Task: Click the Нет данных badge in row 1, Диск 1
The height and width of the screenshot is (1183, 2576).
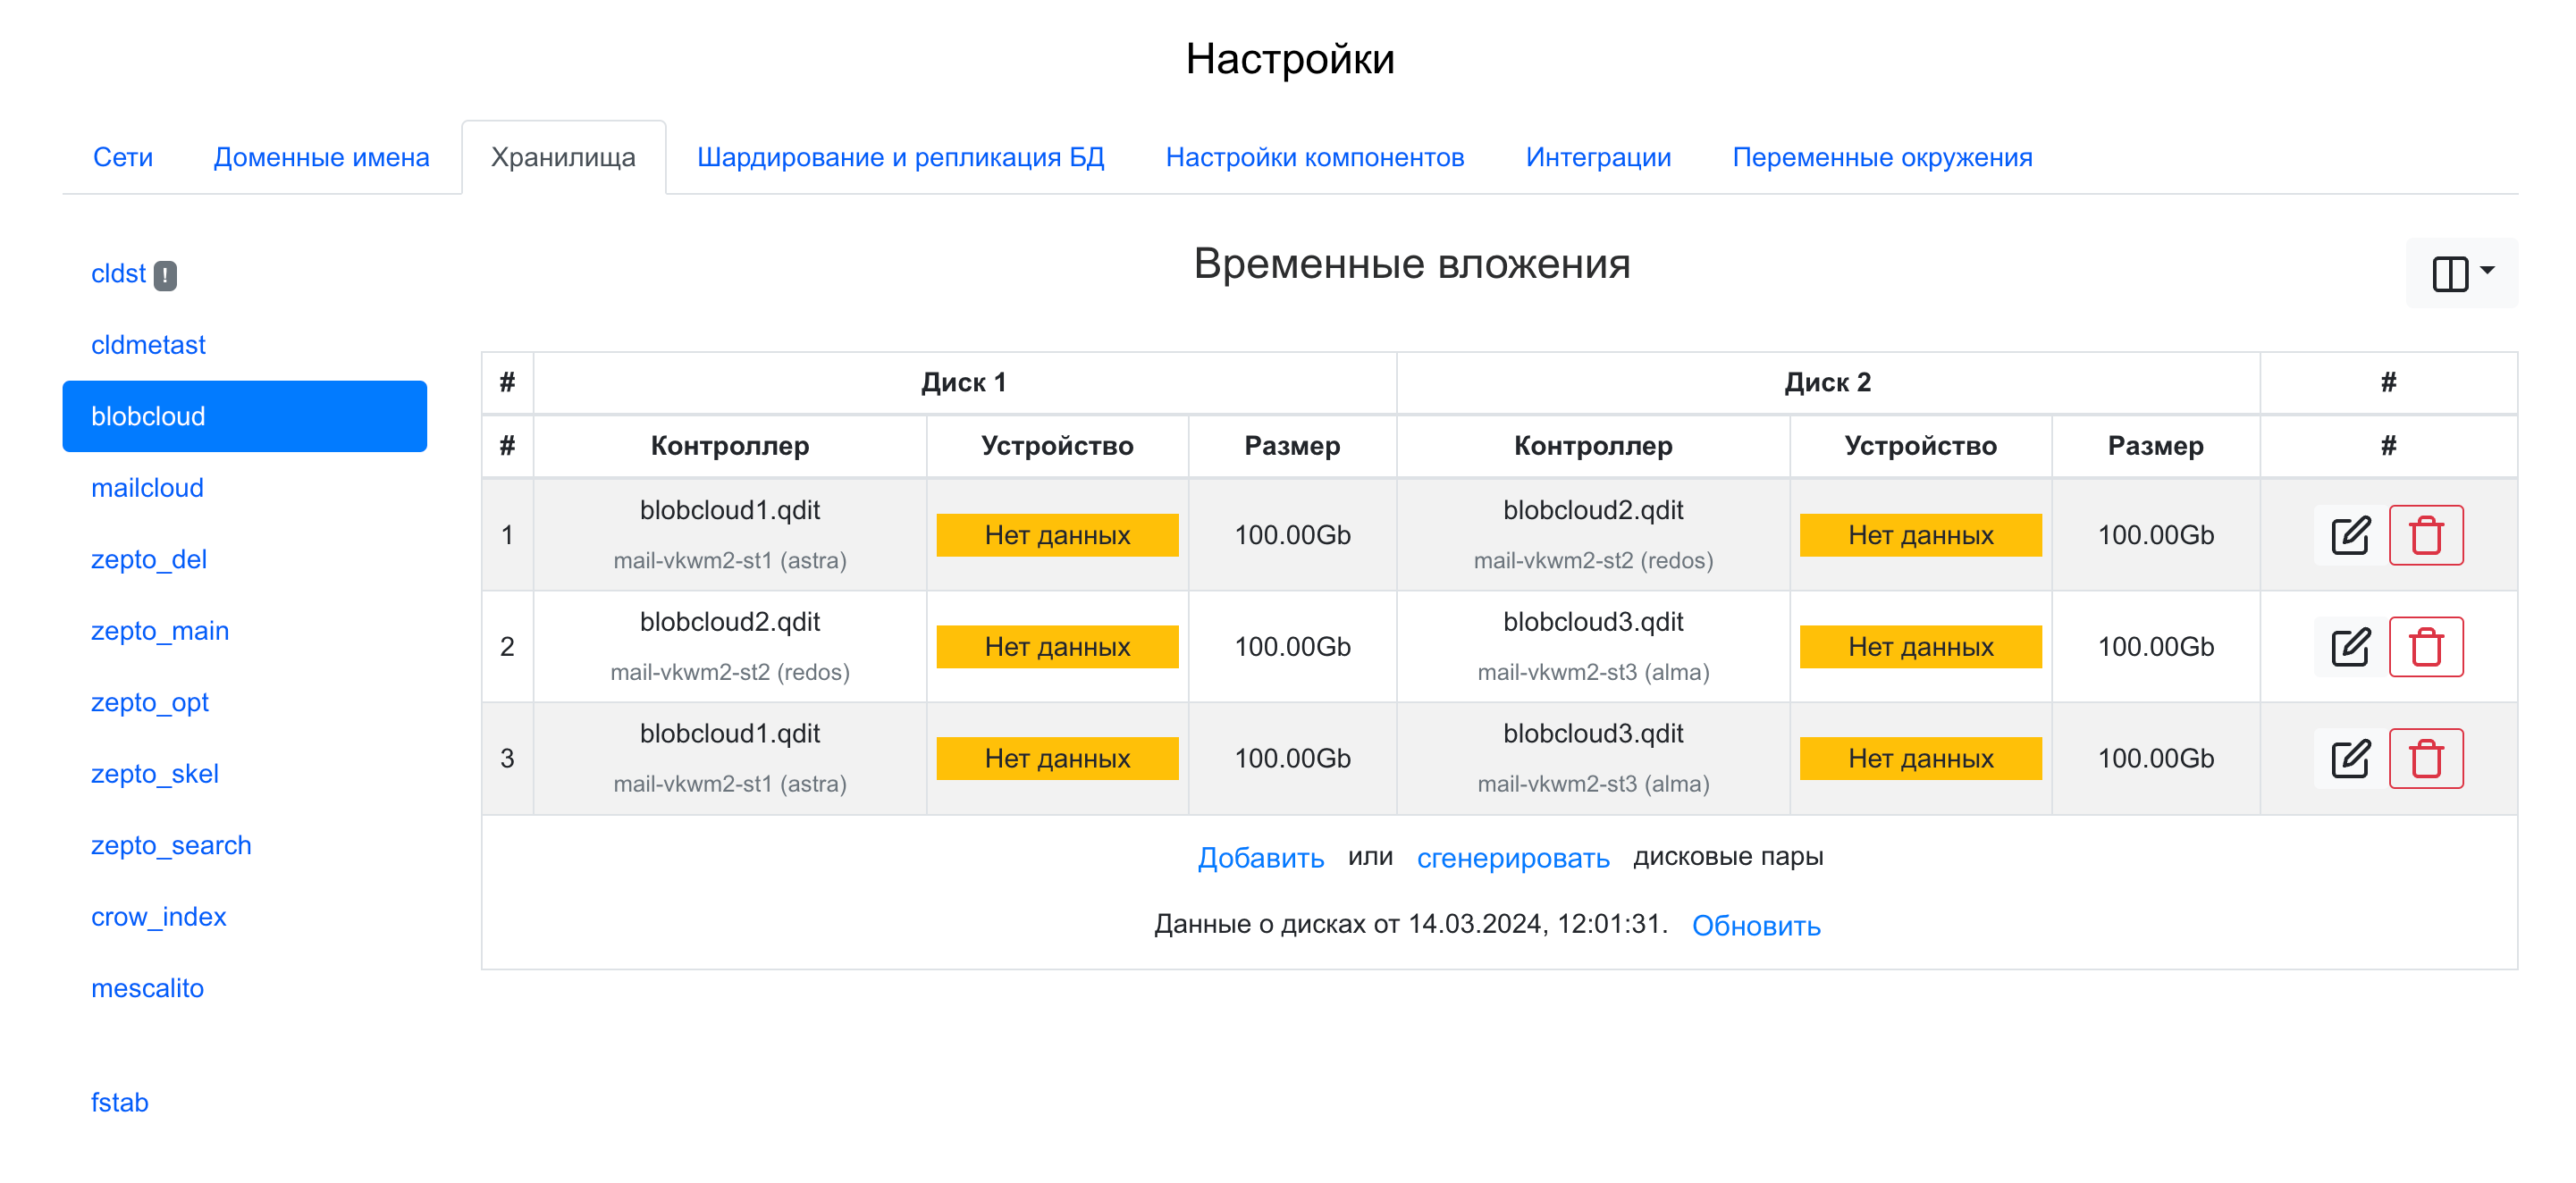Action: click(1056, 535)
